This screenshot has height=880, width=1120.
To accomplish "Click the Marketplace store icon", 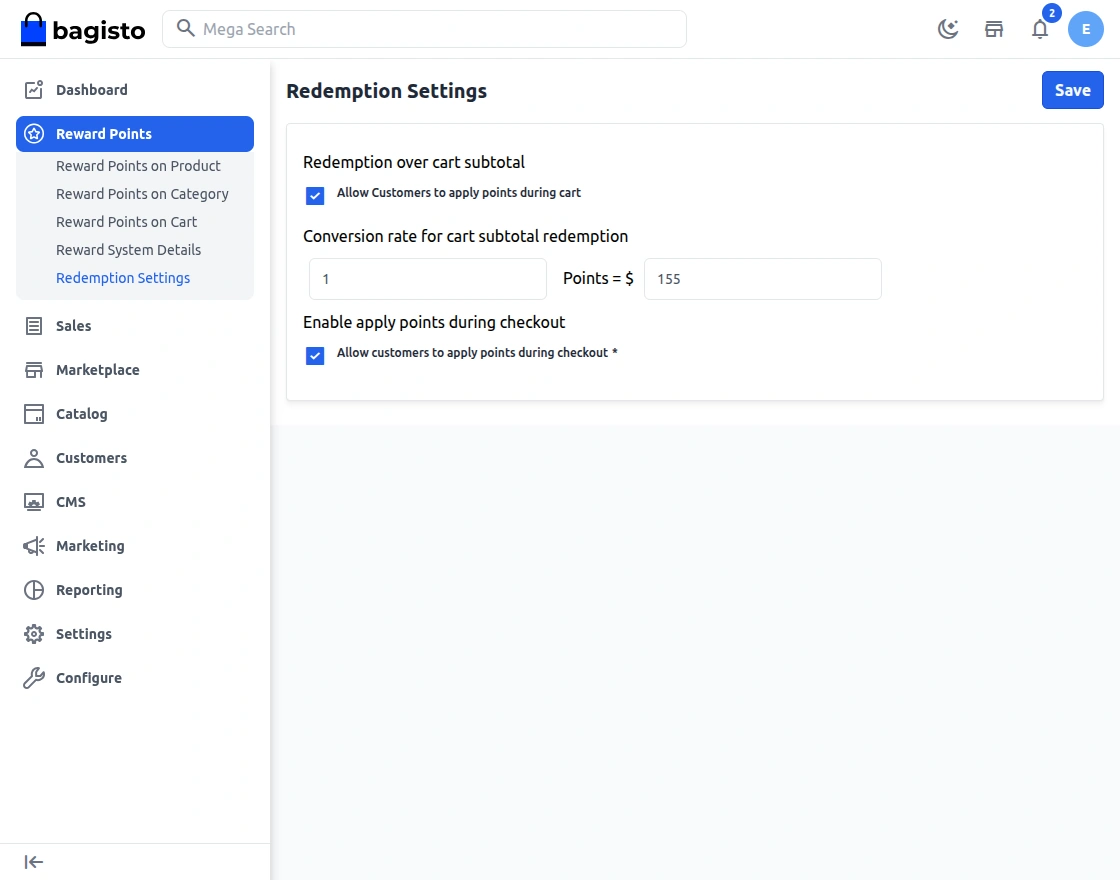I will [x=34, y=370].
